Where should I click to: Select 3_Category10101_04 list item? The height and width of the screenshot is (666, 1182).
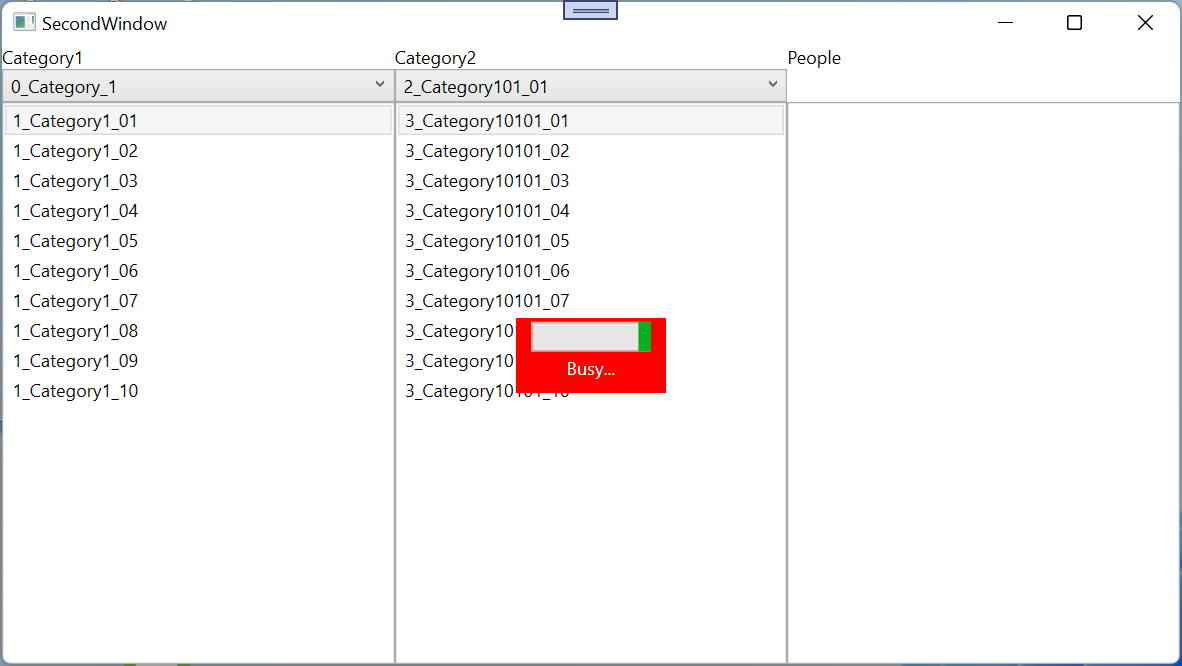coord(591,211)
